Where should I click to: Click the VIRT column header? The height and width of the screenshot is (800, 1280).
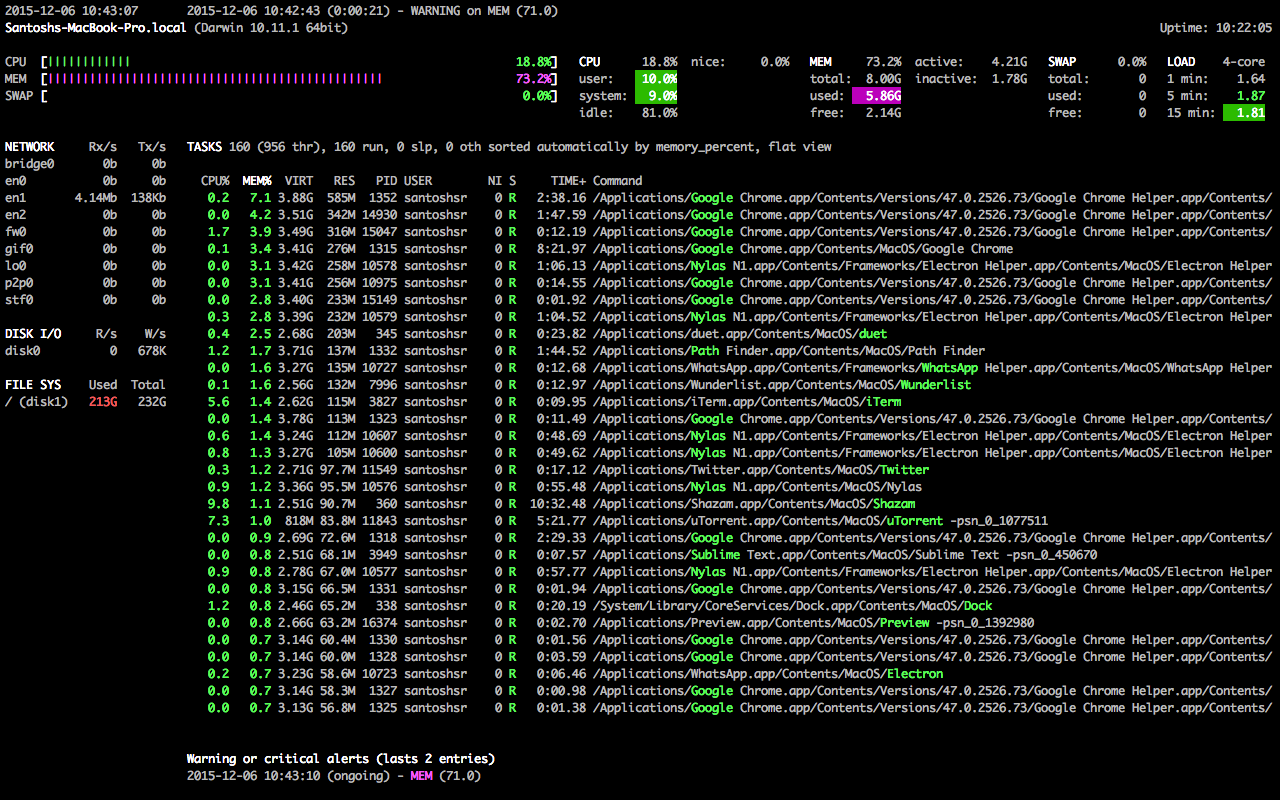pyautogui.click(x=299, y=181)
